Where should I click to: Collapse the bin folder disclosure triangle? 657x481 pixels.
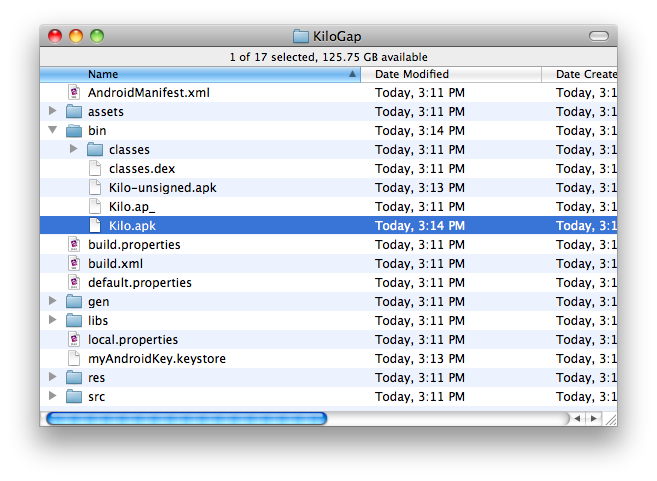pyautogui.click(x=52, y=131)
